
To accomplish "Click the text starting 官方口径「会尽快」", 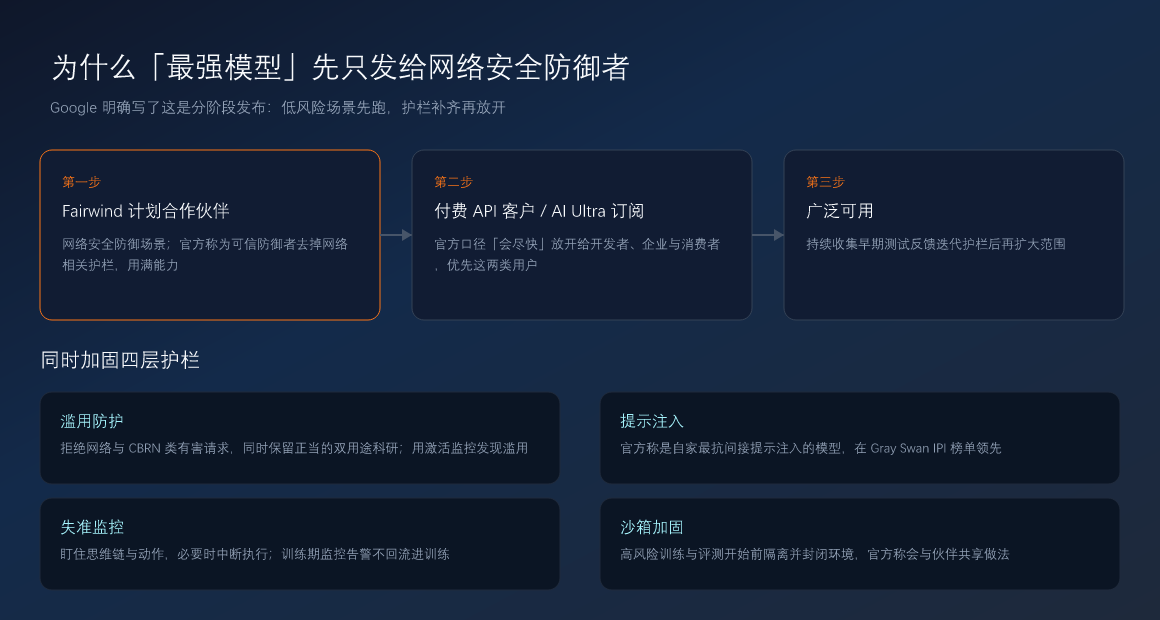I will (577, 255).
